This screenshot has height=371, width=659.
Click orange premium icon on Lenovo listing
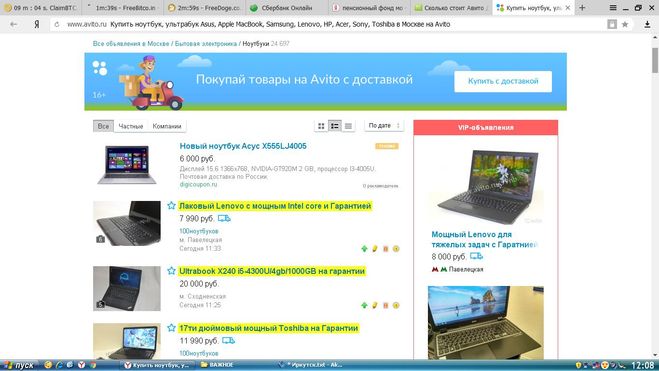pyautogui.click(x=385, y=249)
